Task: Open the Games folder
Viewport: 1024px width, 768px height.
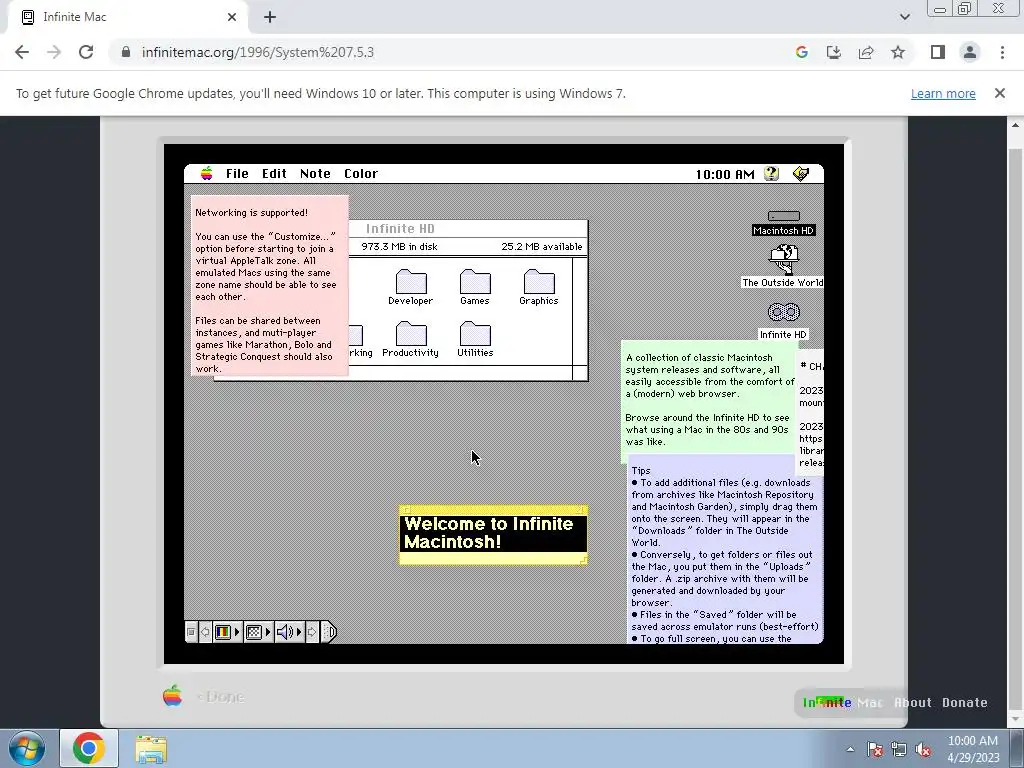Action: (475, 281)
